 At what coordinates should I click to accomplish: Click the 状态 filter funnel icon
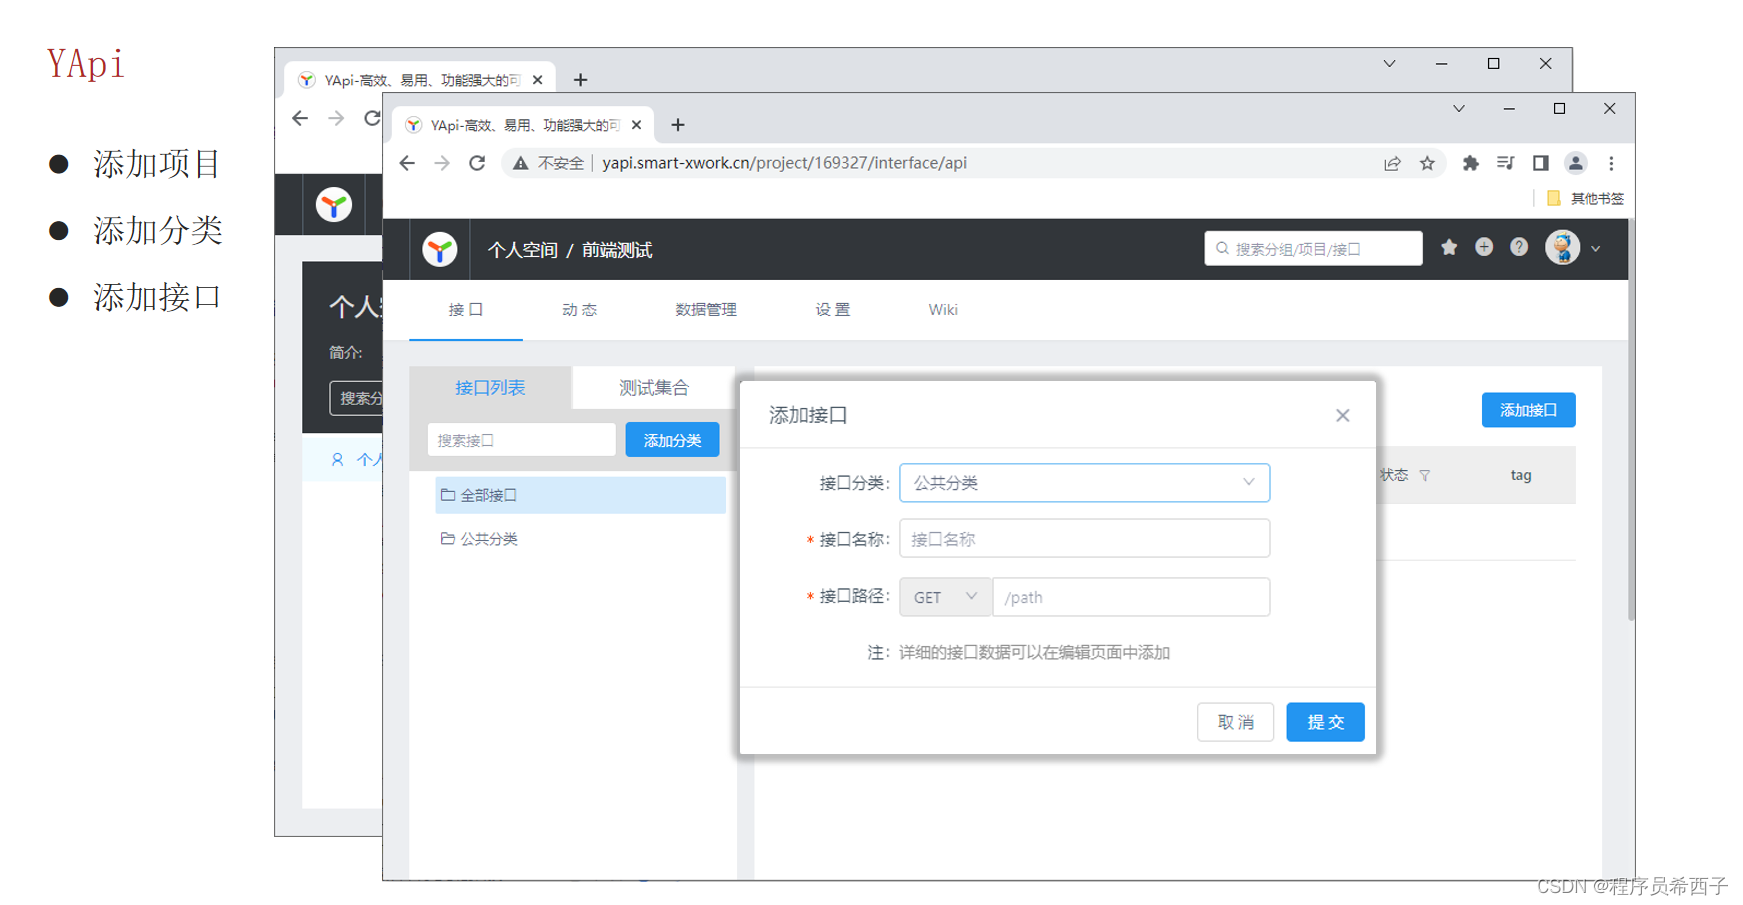point(1425,476)
